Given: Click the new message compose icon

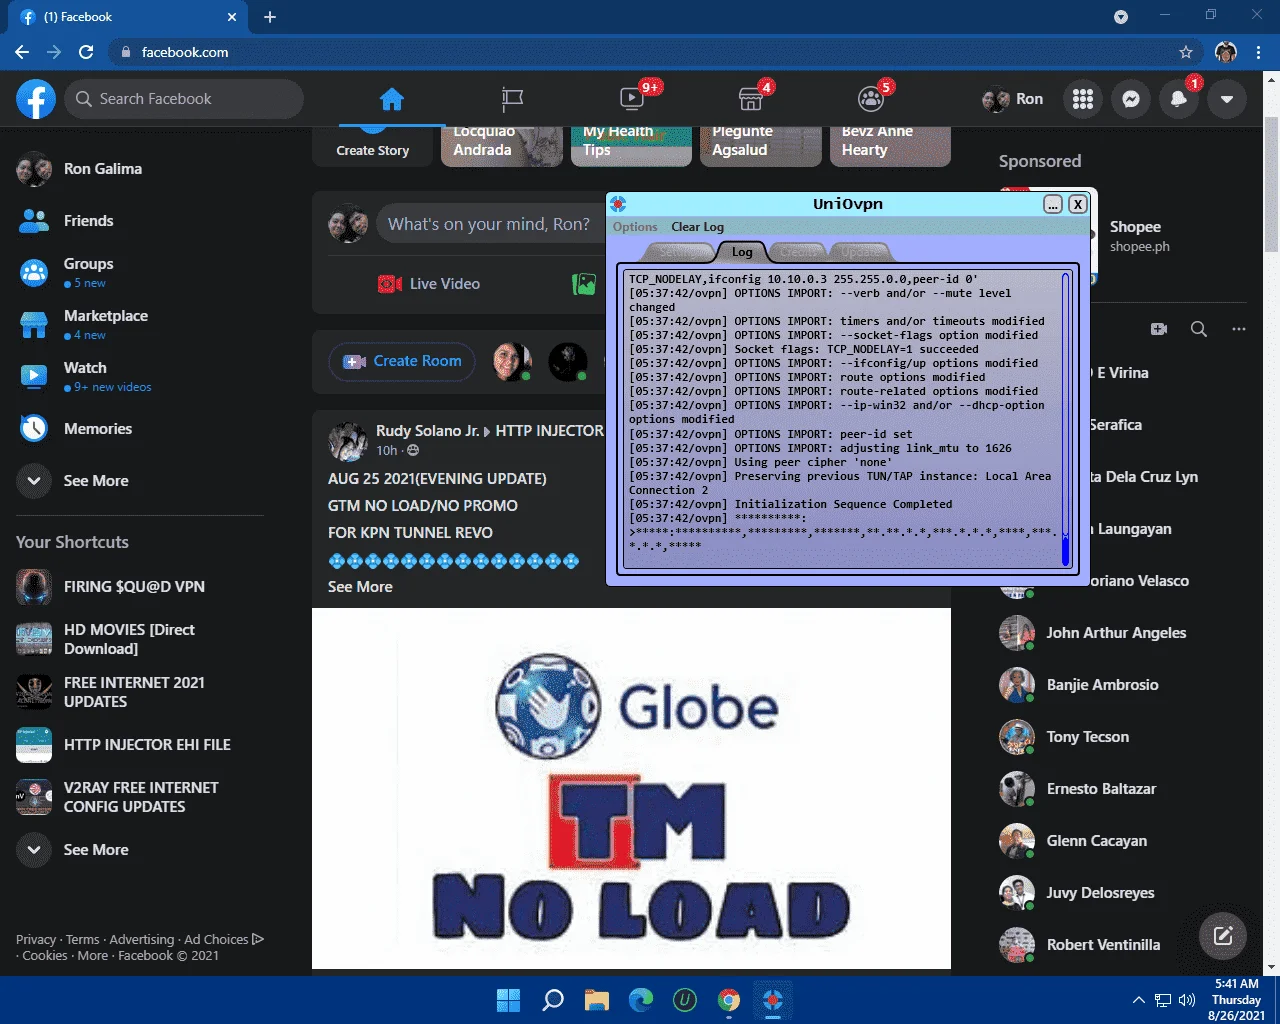Looking at the screenshot, I should tap(1223, 936).
